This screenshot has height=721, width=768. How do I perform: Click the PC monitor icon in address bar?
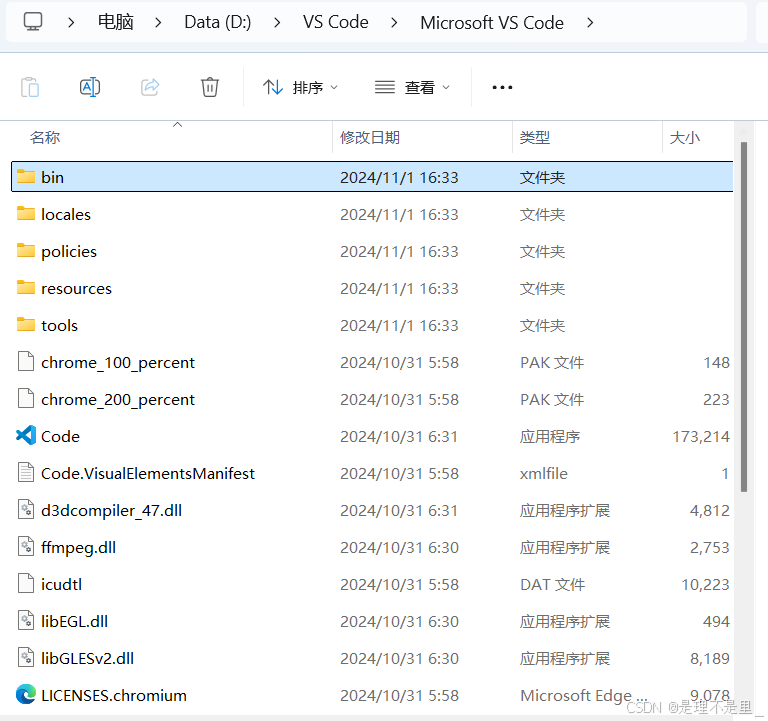[x=33, y=22]
